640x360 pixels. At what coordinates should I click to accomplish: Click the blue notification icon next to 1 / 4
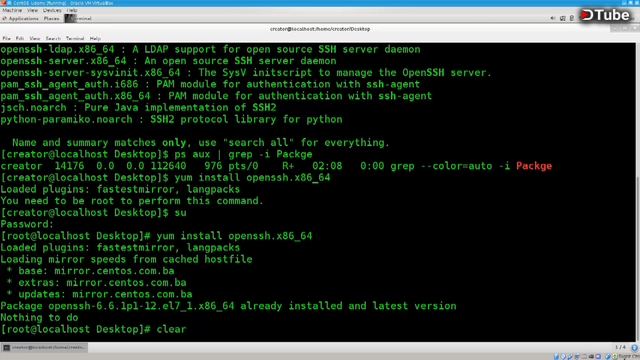tap(634, 347)
